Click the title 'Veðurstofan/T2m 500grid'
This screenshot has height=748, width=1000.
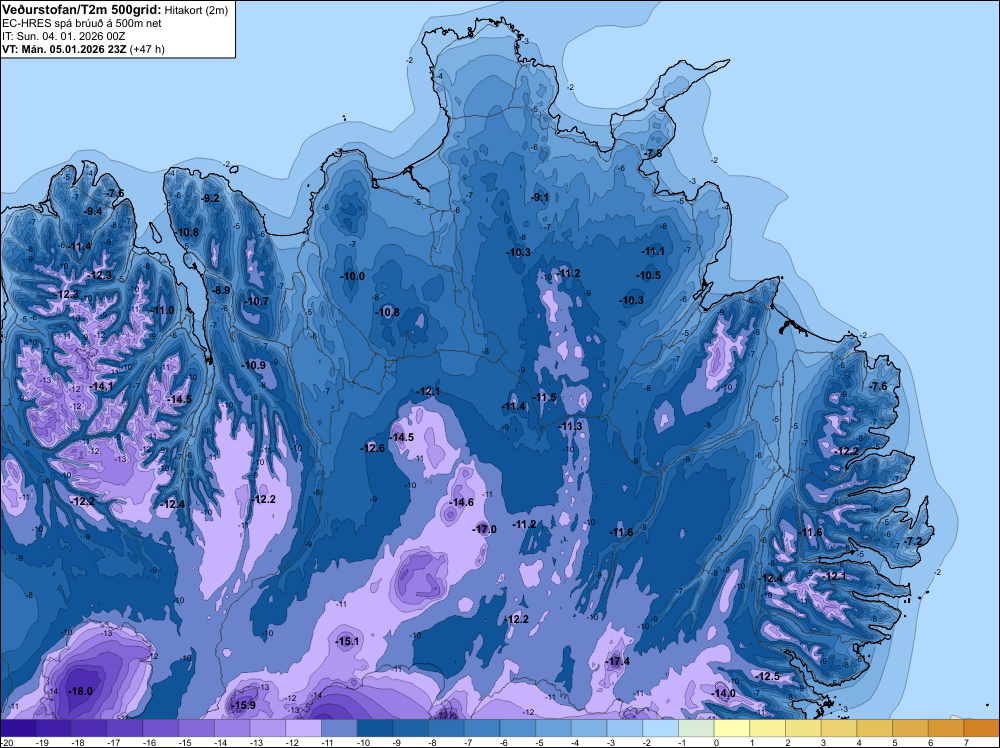coord(81,10)
